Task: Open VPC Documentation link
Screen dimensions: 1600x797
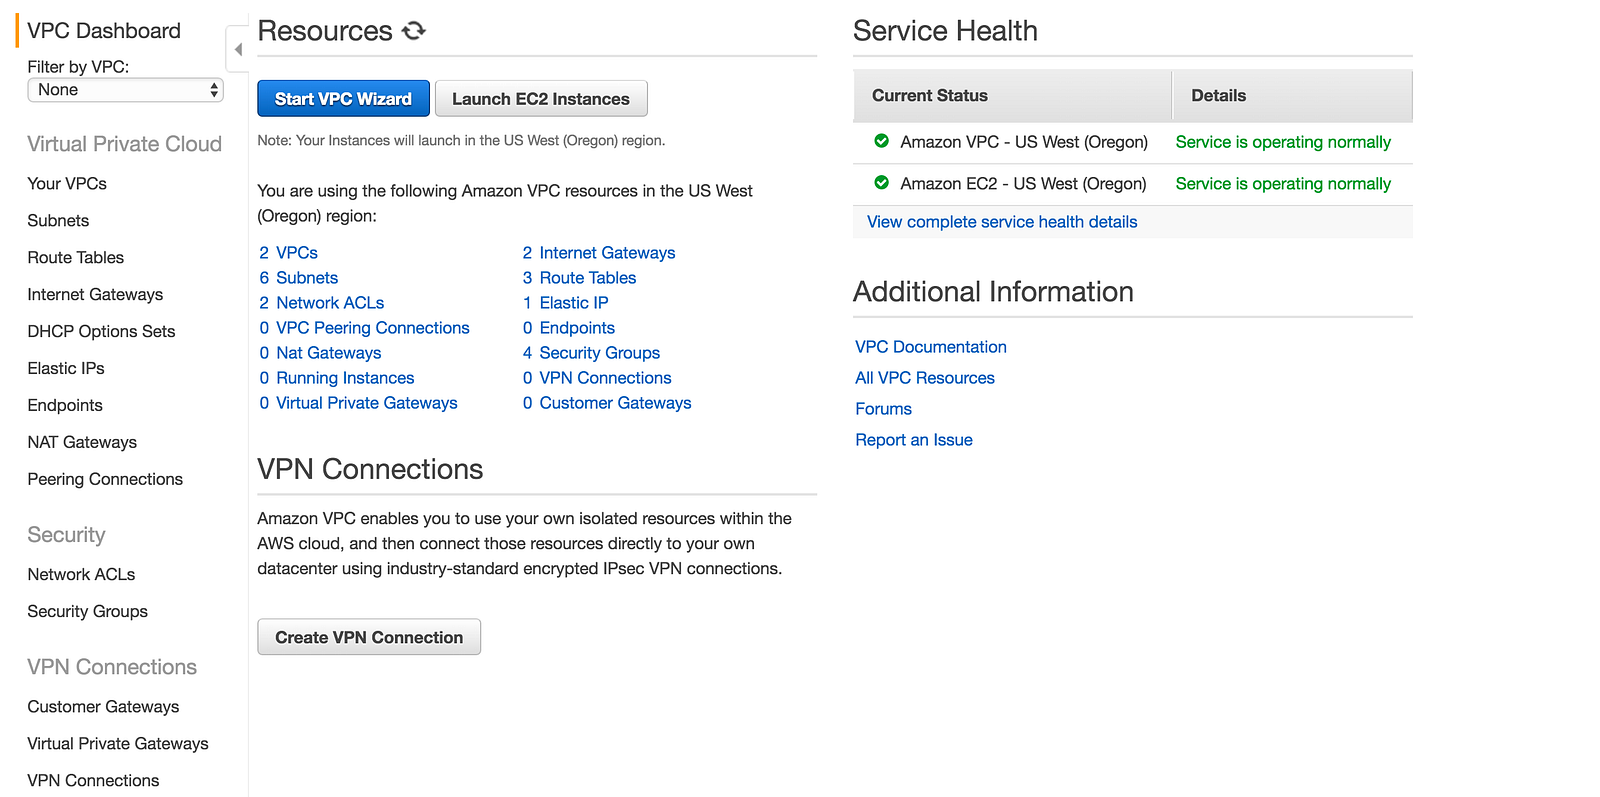Action: pos(931,347)
